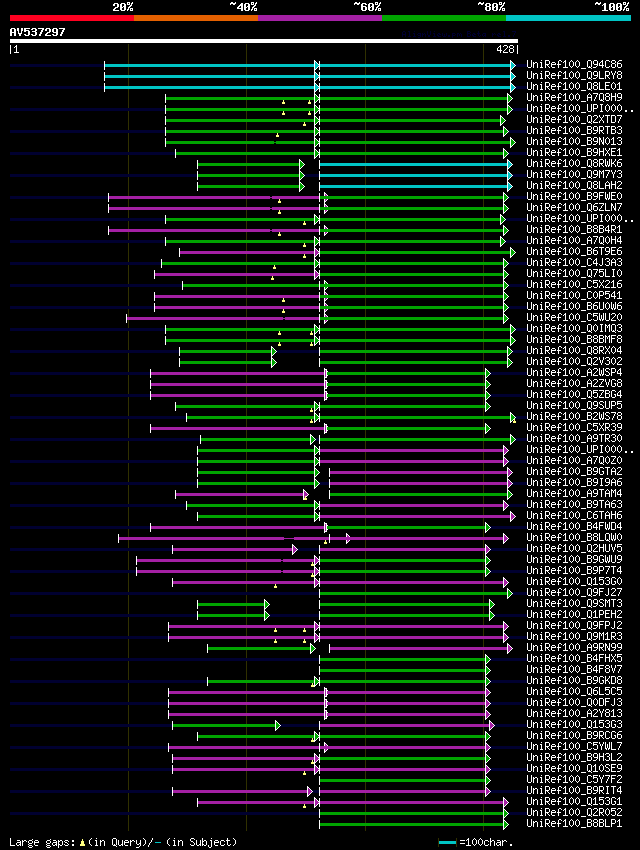Select the UniRef100_B9I9A6 entry
This screenshot has height=850, width=640.
pyautogui.click(x=574, y=482)
